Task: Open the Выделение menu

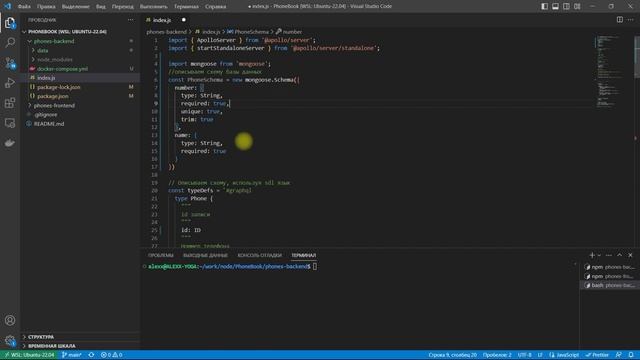Action: pyautogui.click(x=76, y=7)
